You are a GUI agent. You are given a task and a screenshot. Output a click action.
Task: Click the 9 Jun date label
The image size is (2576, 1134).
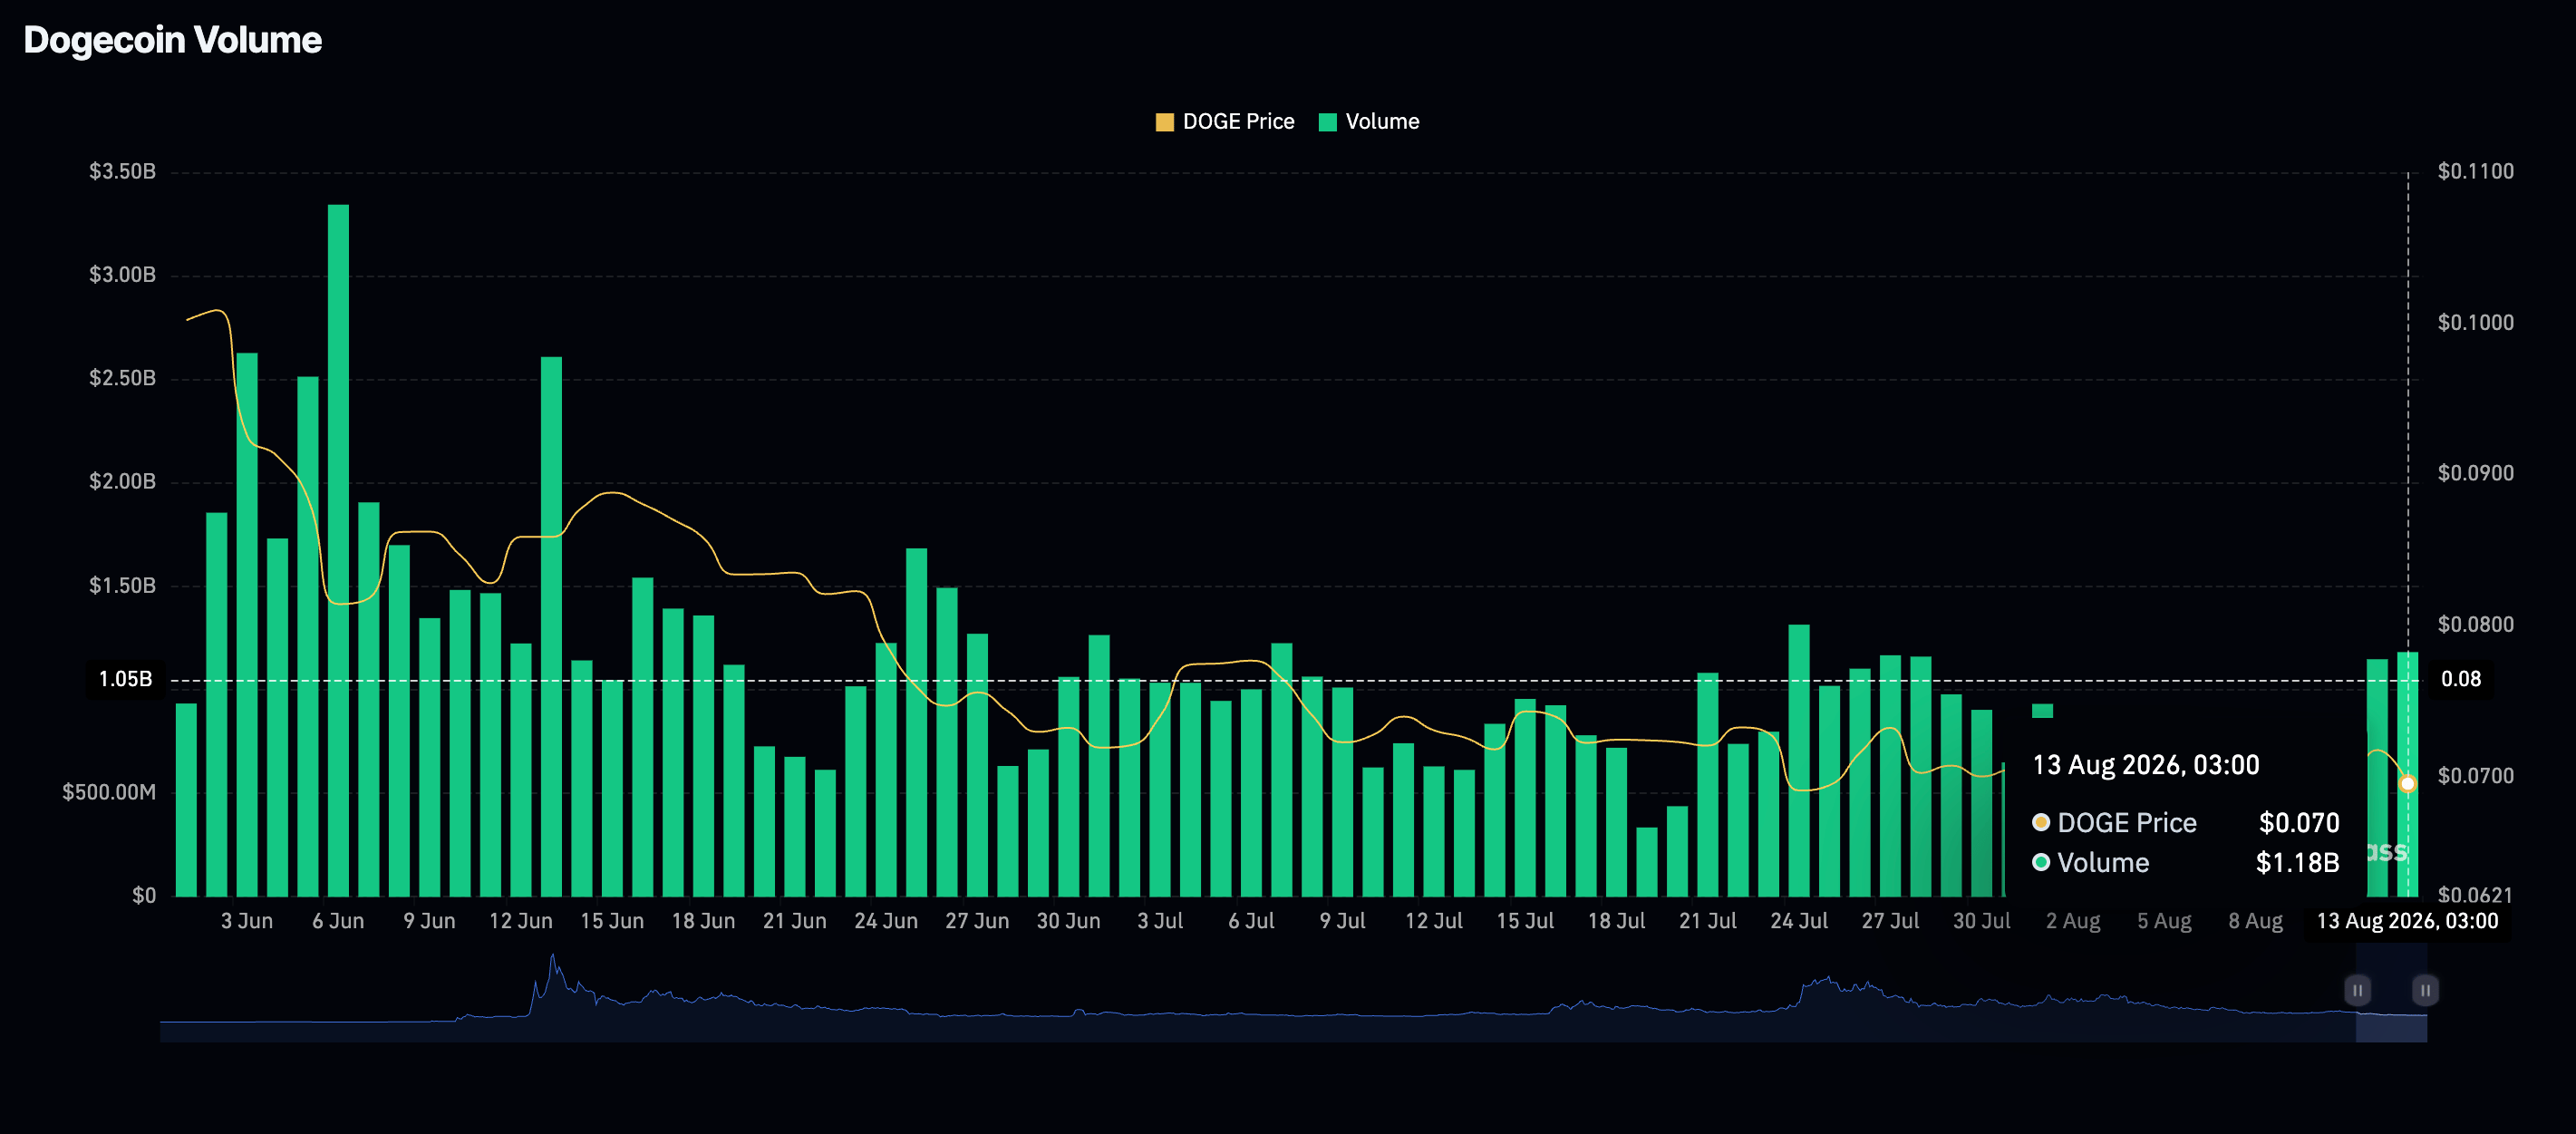[429, 921]
